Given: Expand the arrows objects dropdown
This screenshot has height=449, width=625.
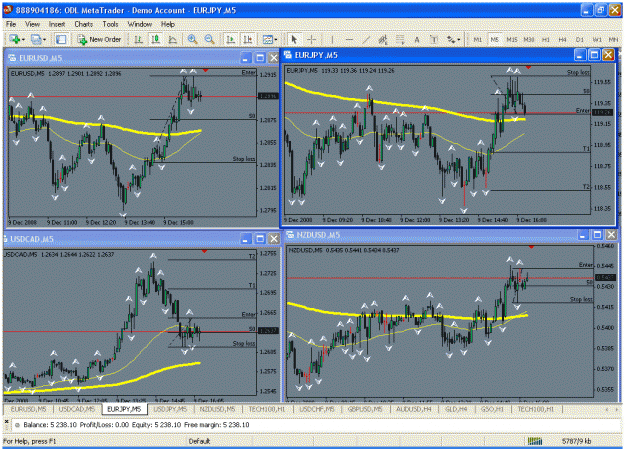Looking at the screenshot, I should pos(459,39).
